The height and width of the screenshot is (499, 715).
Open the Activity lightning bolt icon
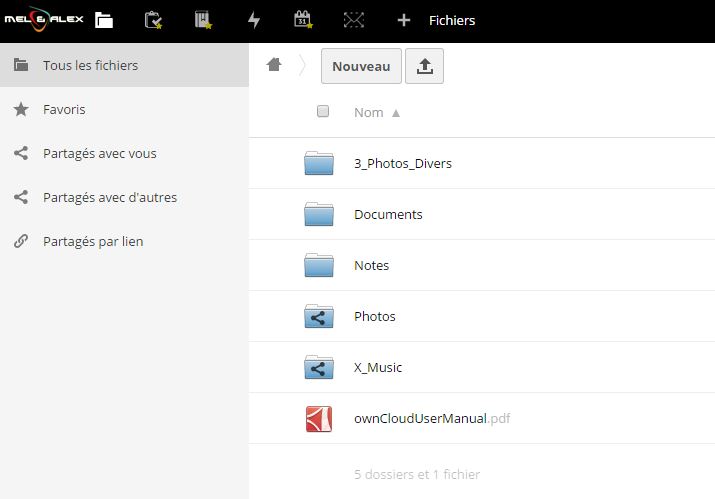[x=253, y=20]
